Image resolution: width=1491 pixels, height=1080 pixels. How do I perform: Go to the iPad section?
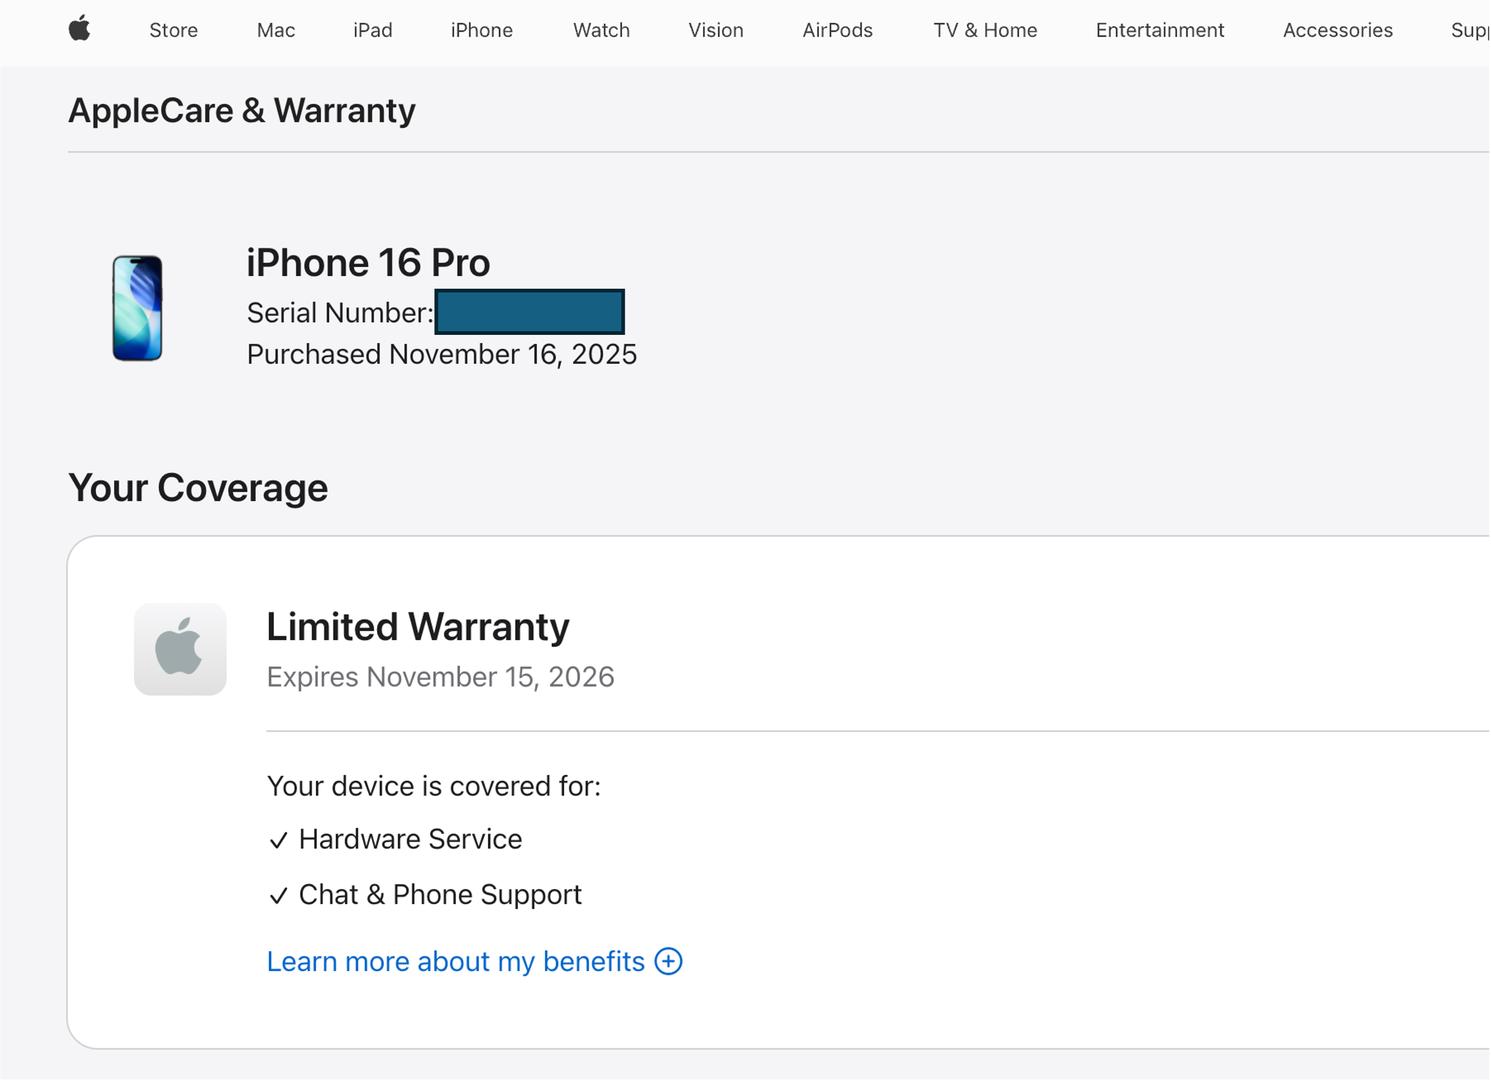372,30
